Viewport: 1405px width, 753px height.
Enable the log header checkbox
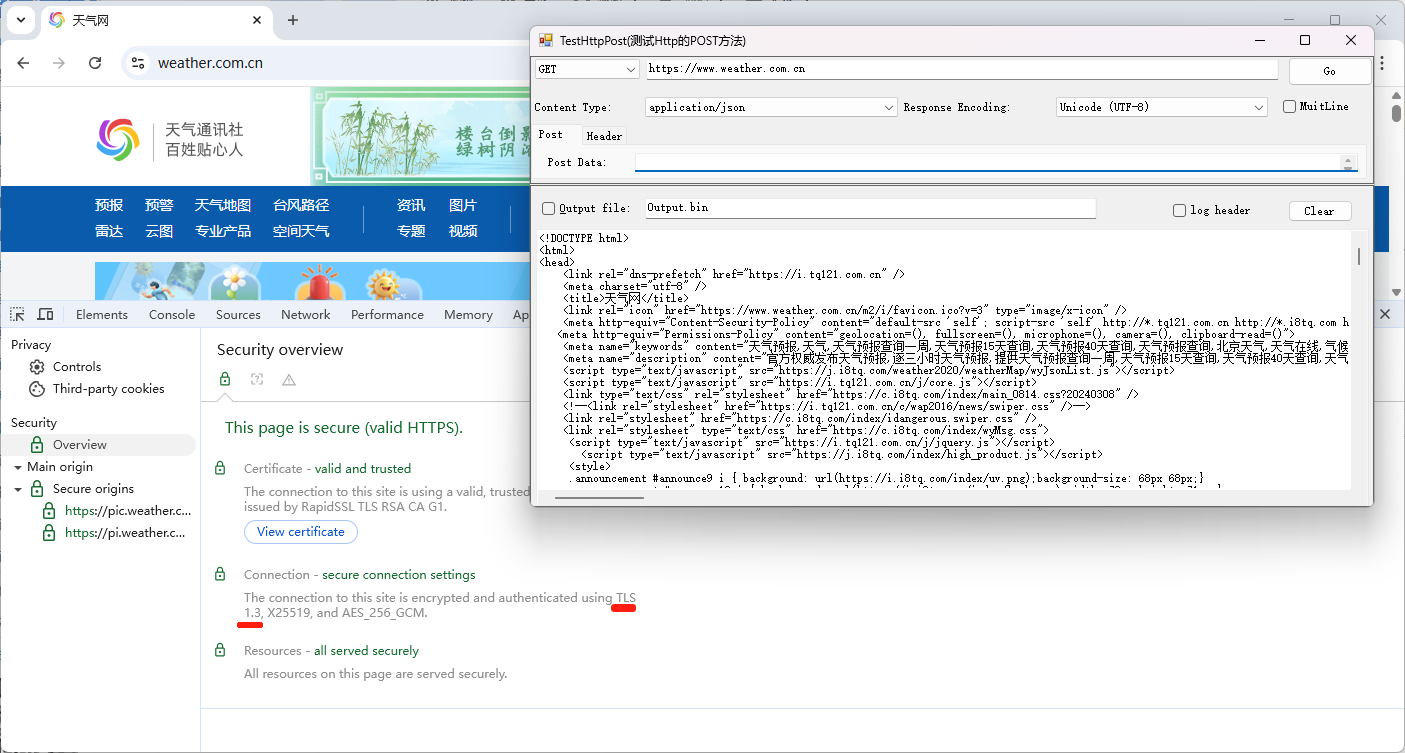(x=1179, y=210)
